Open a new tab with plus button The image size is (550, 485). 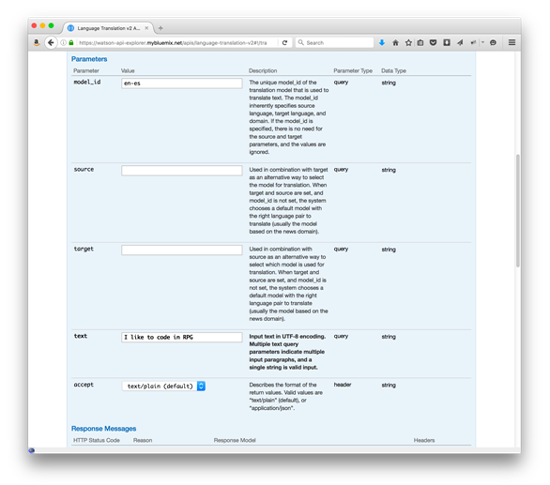pyautogui.click(x=161, y=28)
